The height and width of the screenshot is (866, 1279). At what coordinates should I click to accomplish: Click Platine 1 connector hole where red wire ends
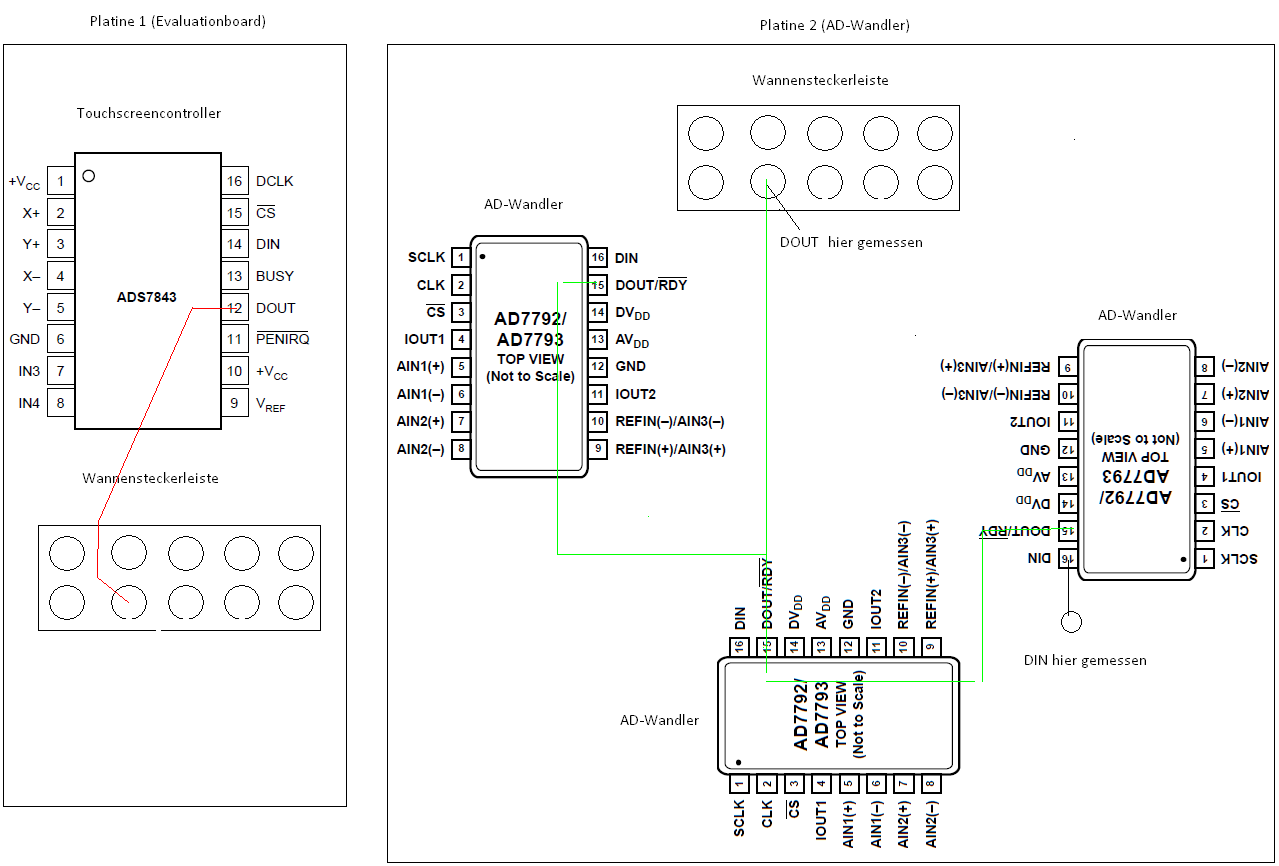click(x=129, y=603)
